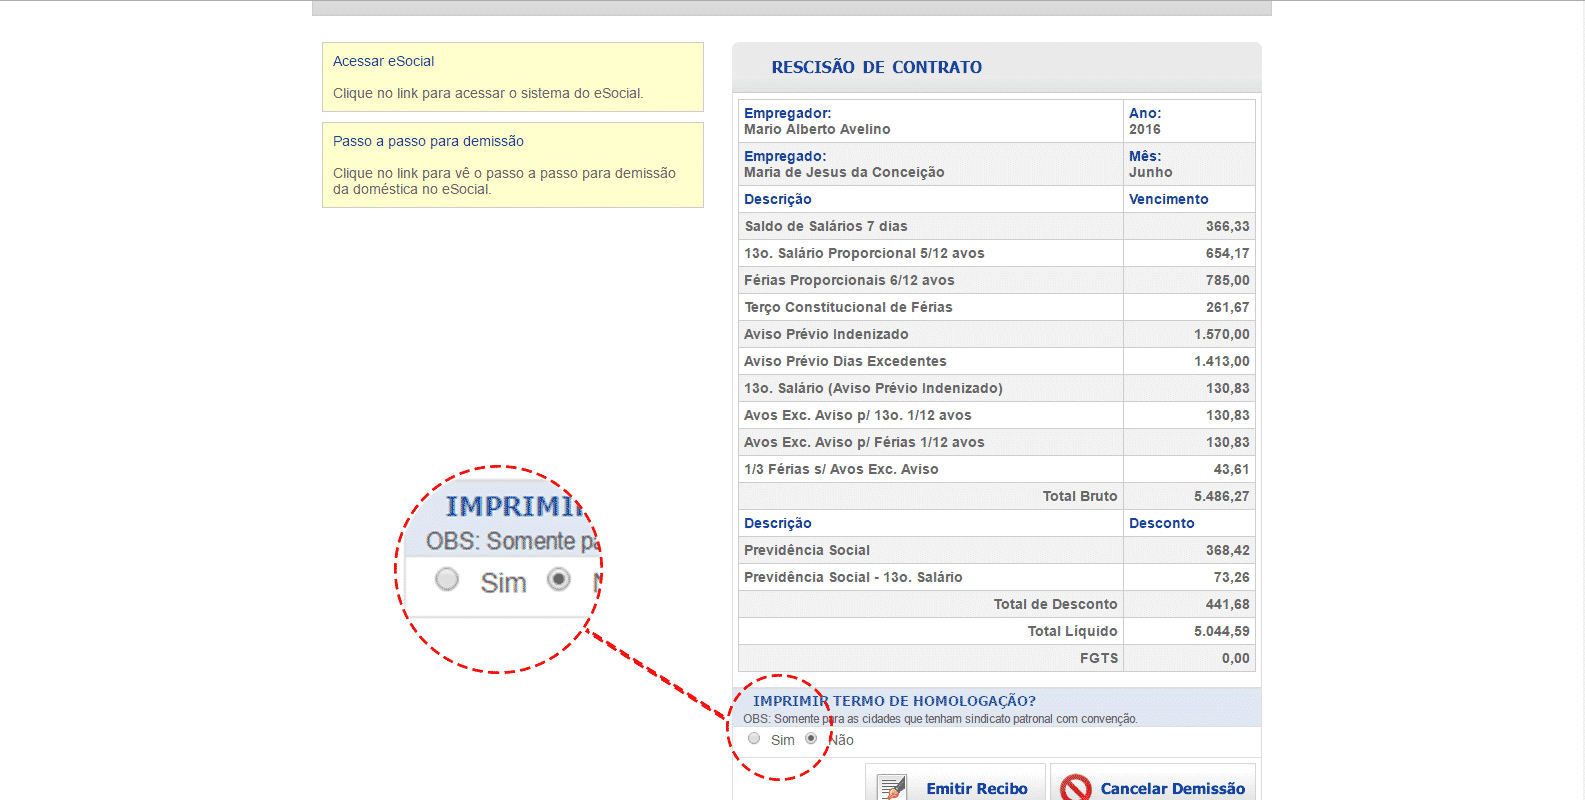Click the Aviso Prévio Indenizado description
1585x800 pixels.
(826, 334)
